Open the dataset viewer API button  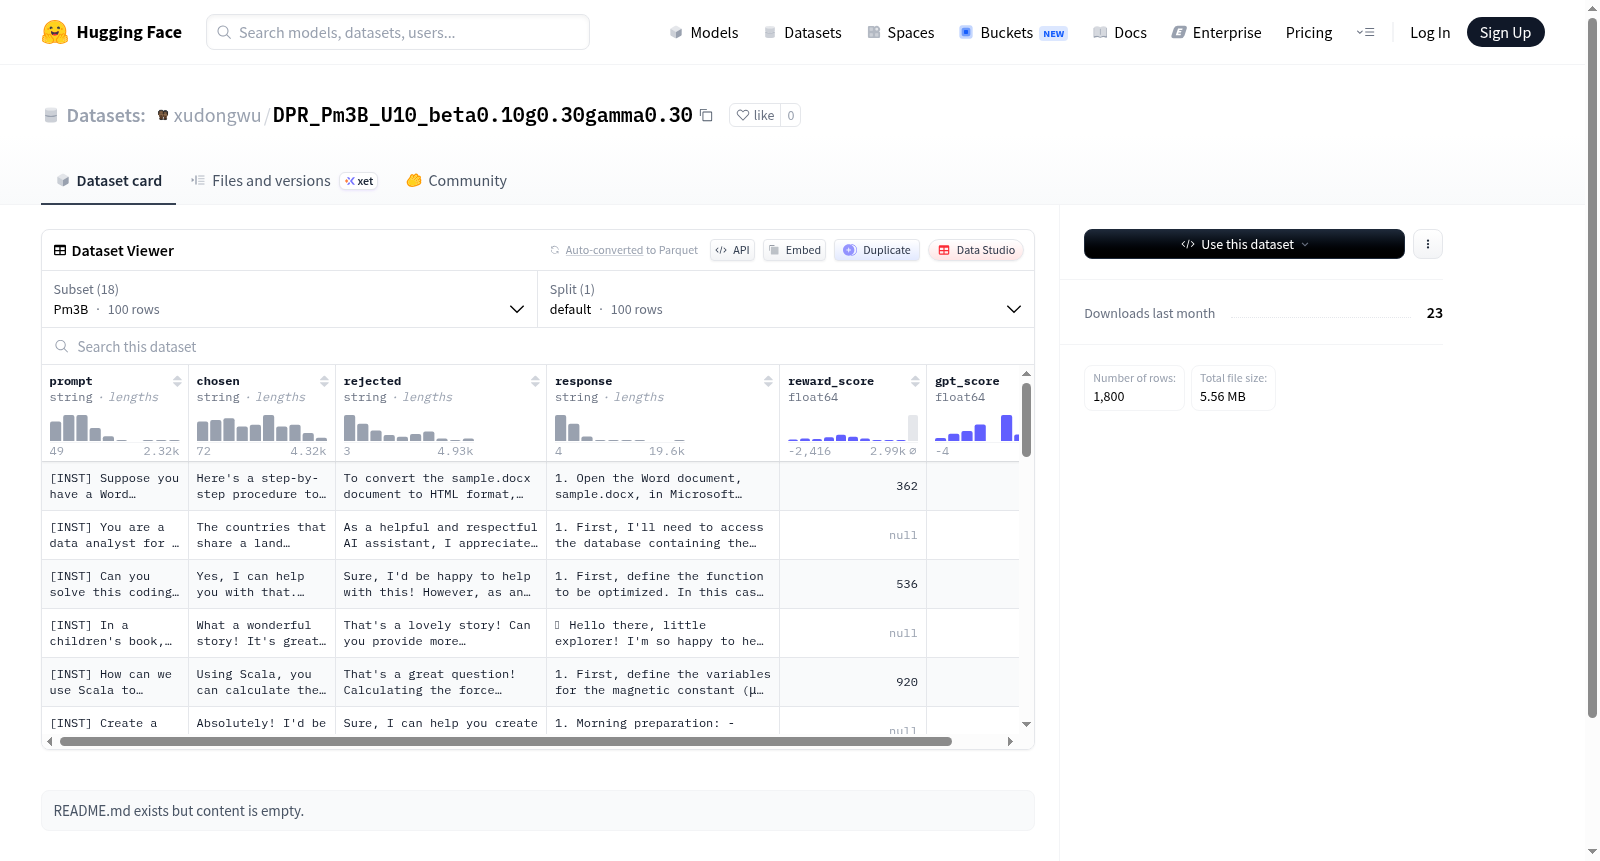[x=733, y=250]
